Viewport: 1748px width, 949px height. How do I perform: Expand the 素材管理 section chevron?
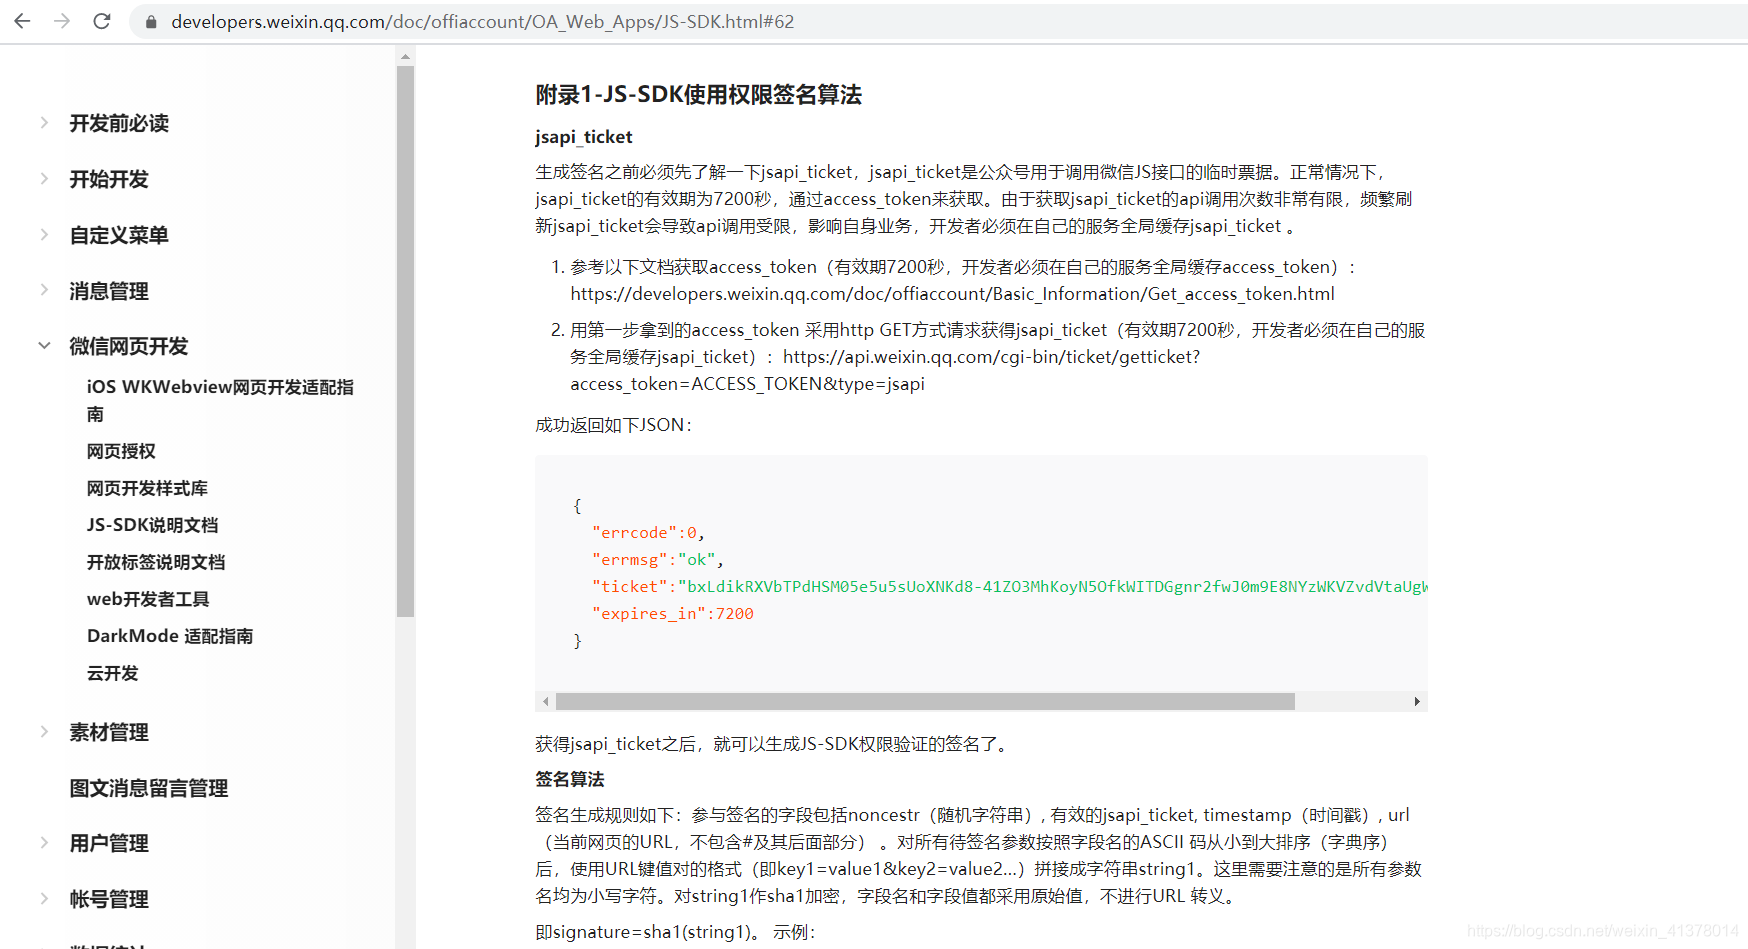click(44, 731)
